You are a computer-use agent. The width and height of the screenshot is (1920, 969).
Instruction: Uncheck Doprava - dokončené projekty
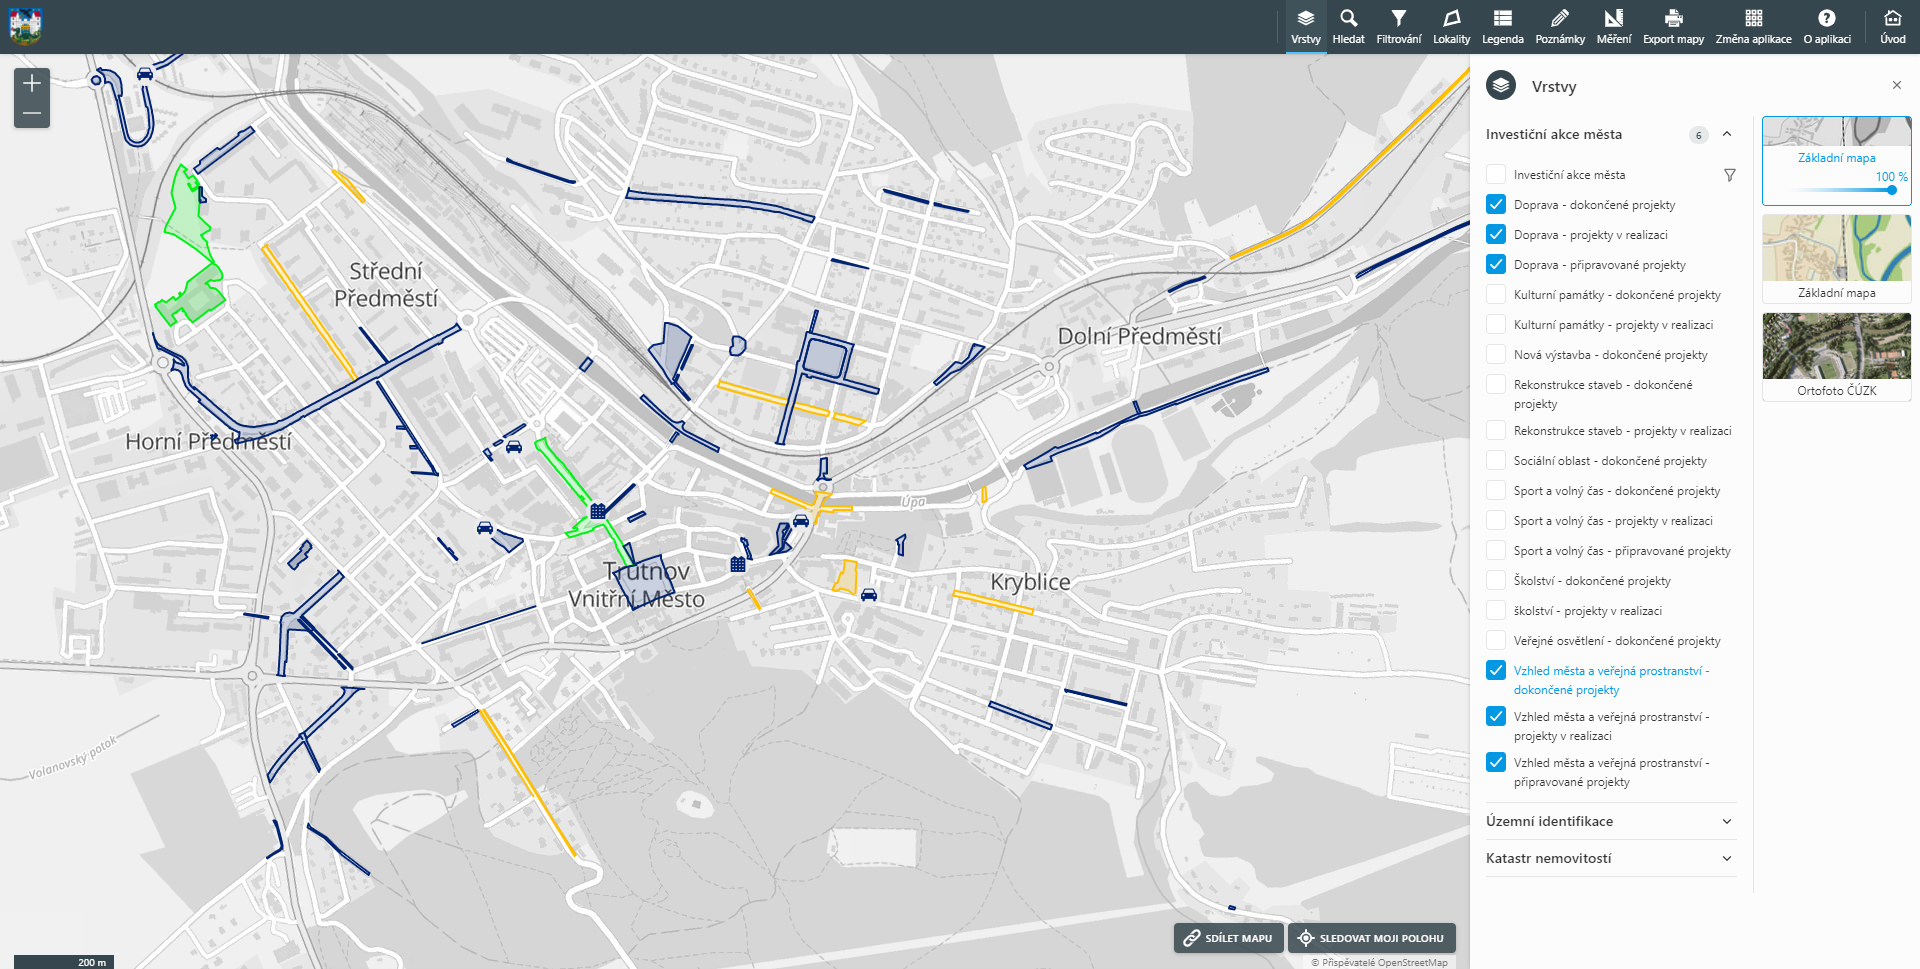point(1496,204)
